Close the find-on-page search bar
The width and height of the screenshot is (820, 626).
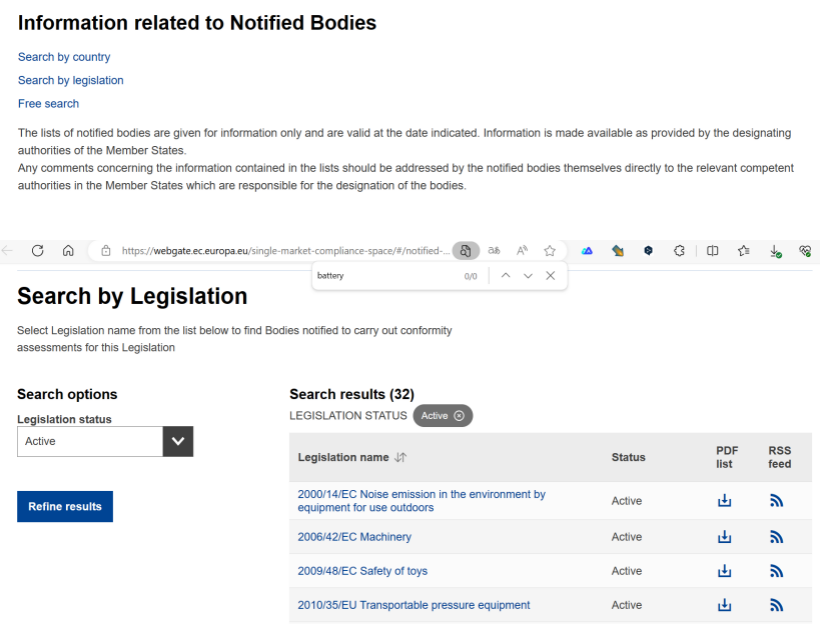tap(550, 276)
